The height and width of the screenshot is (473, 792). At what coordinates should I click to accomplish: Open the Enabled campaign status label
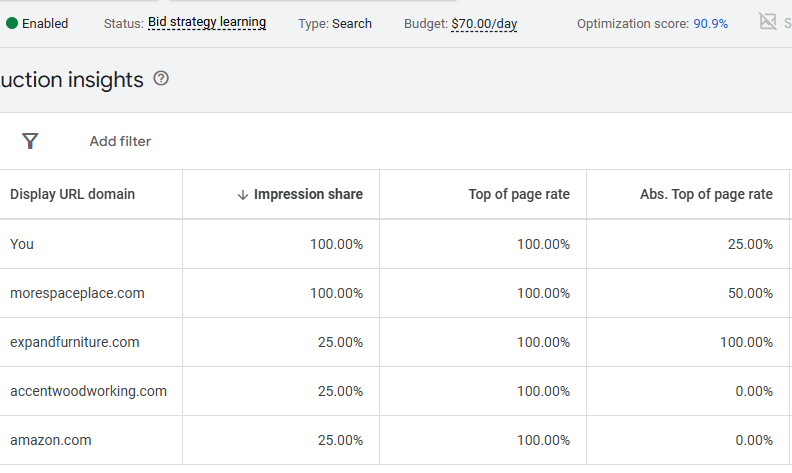pos(45,23)
